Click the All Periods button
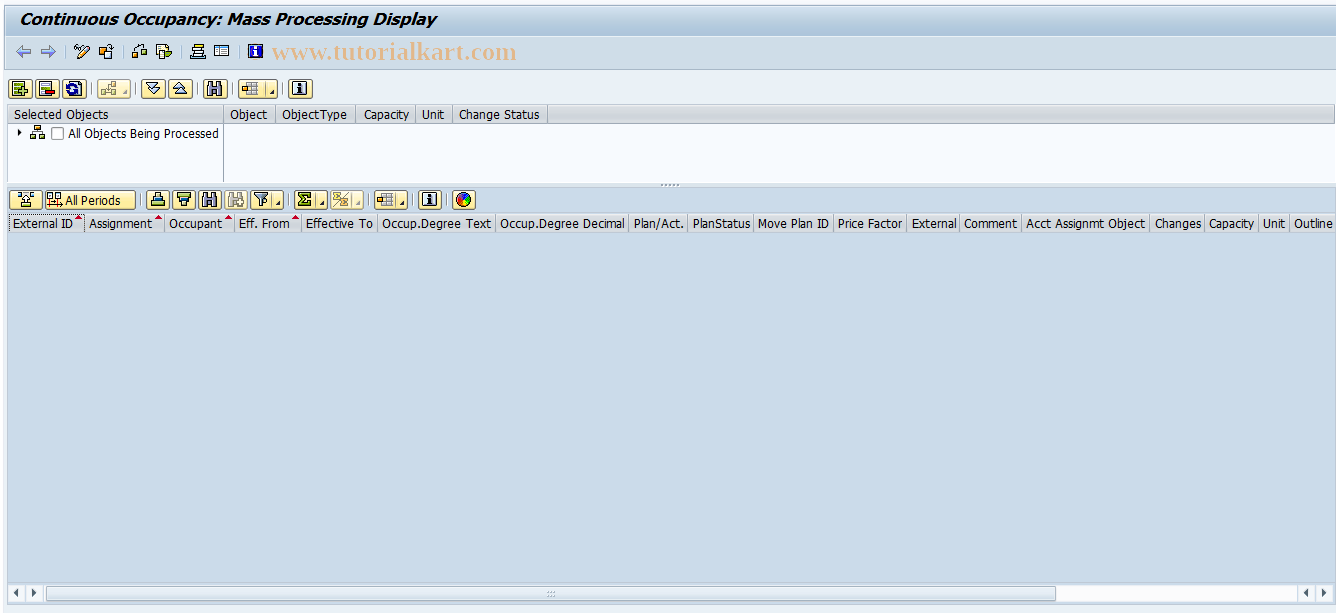Image resolution: width=1336 pixels, height=613 pixels. click(x=90, y=200)
